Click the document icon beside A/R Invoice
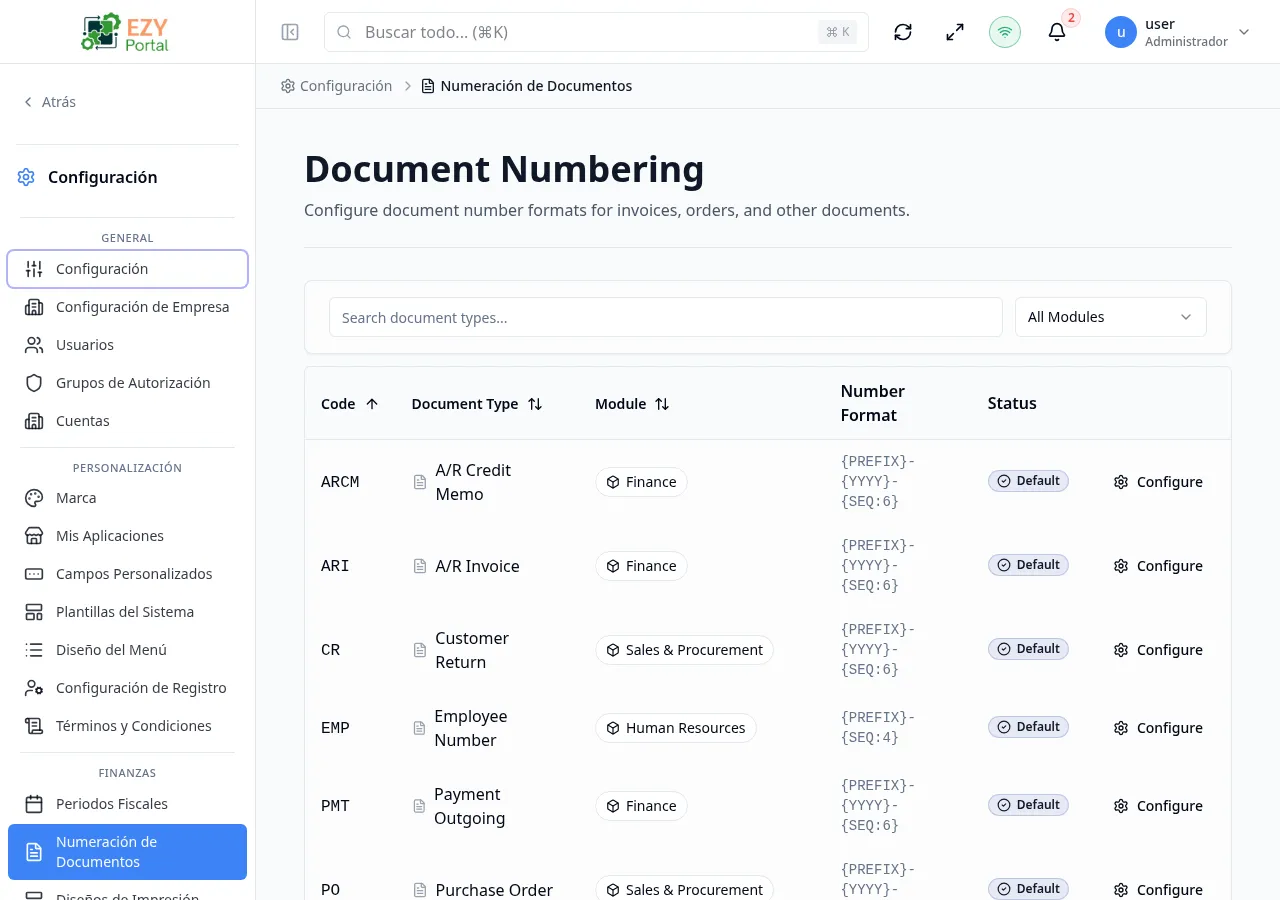 [x=420, y=566]
